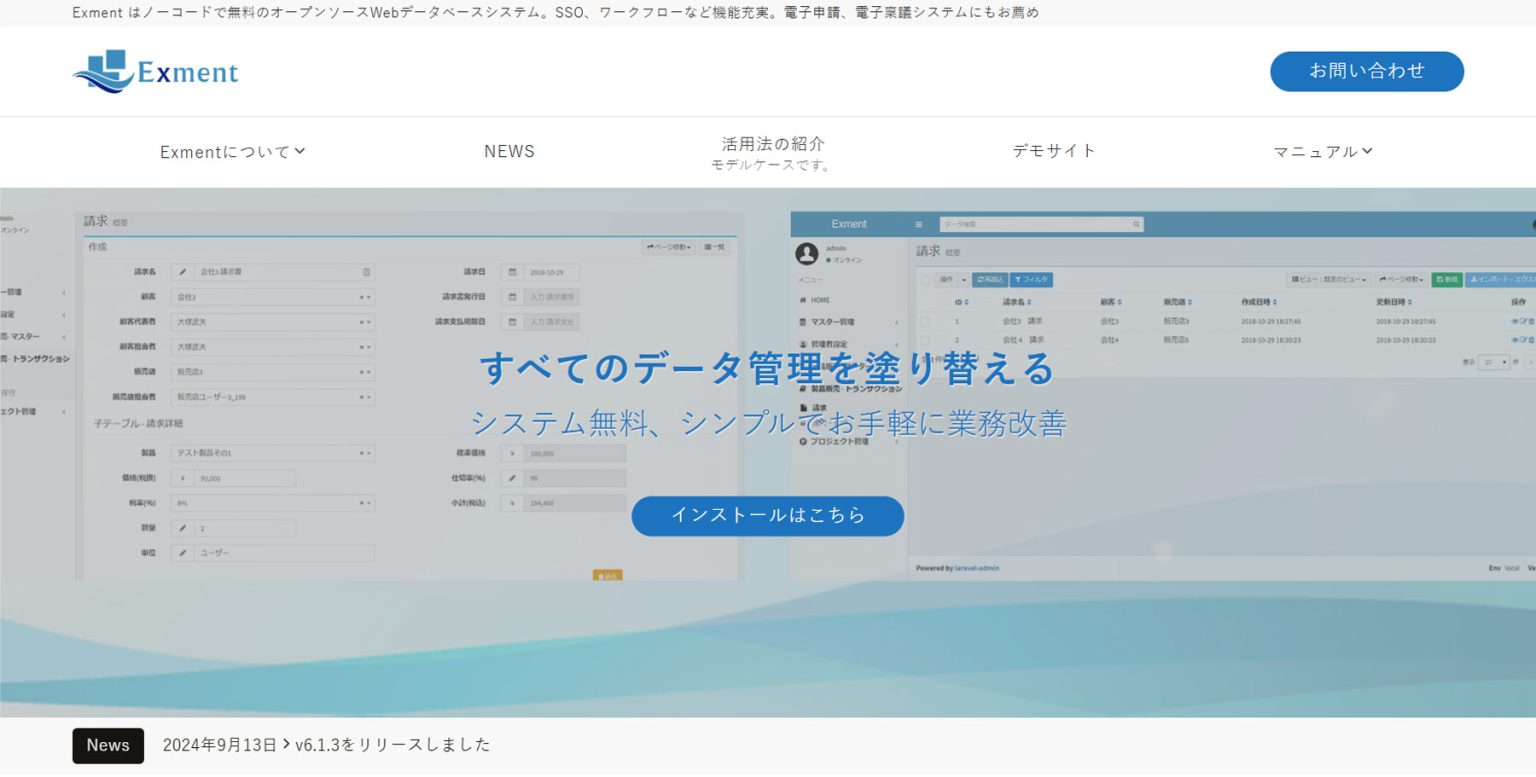Screen dimensions: 1536x777
Task: Click the admin user avatar icon
Action: [x=806, y=253]
